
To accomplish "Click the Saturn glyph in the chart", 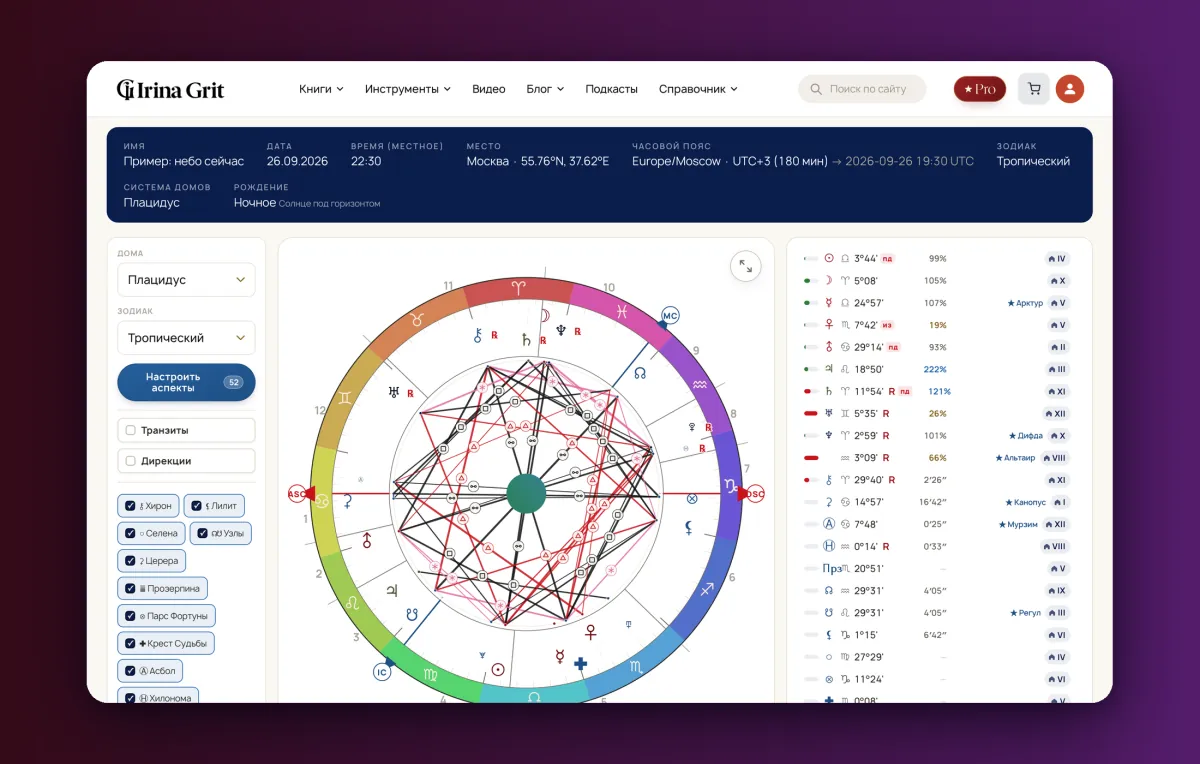I will [526, 340].
